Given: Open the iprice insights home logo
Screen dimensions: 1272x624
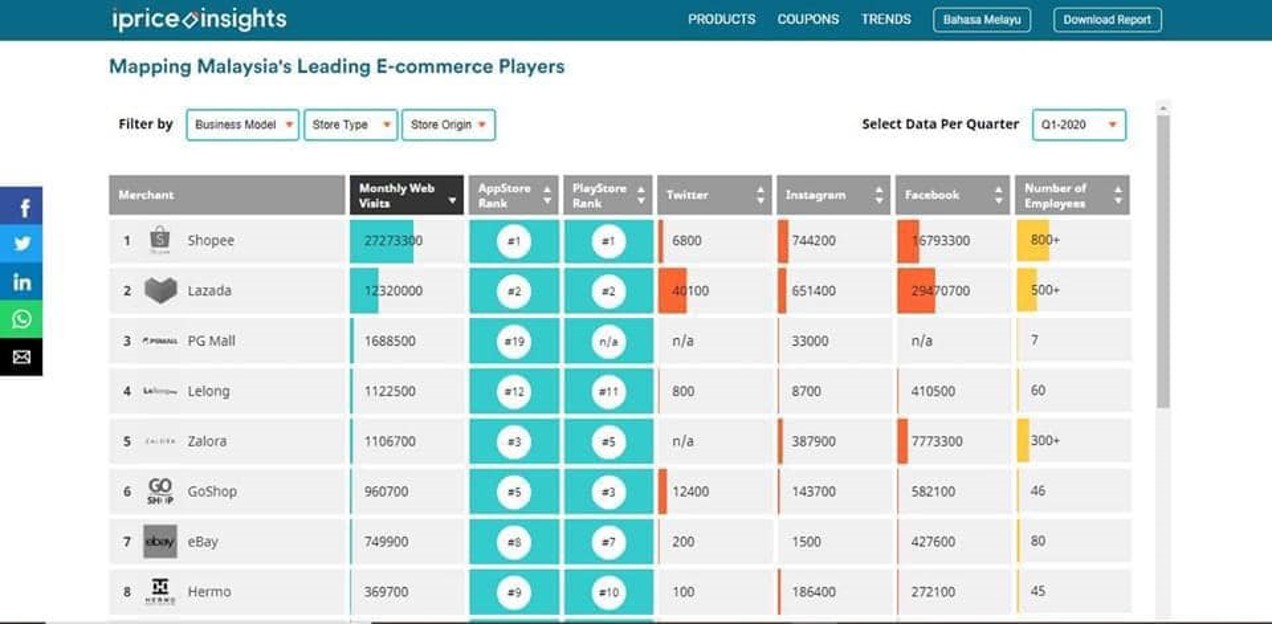Looking at the screenshot, I should click(x=200, y=19).
